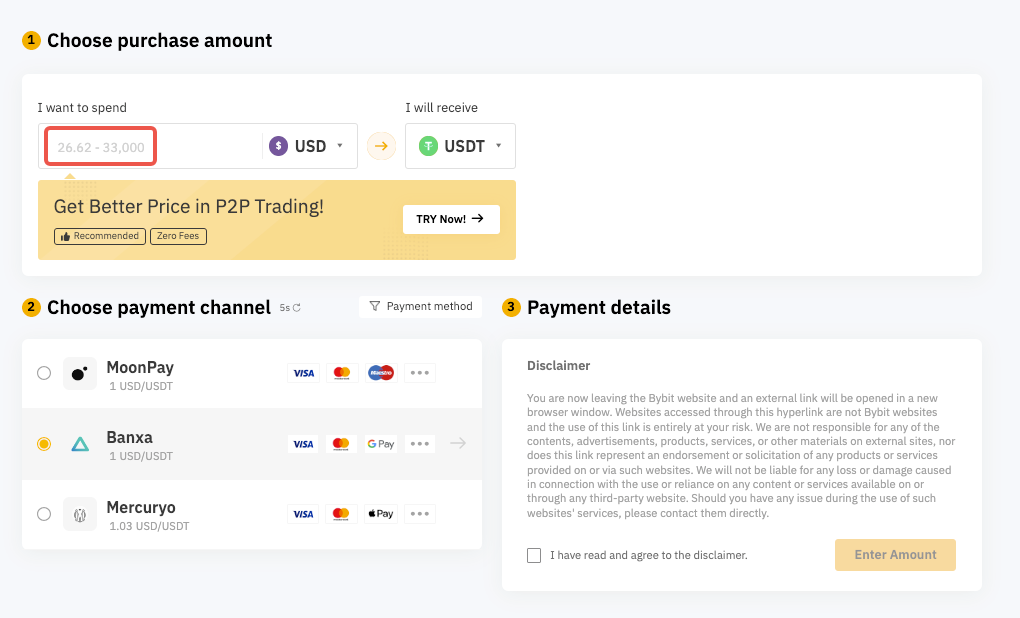Click the orange swap arrow between currencies
The width and height of the screenshot is (1020, 618).
pos(381,146)
